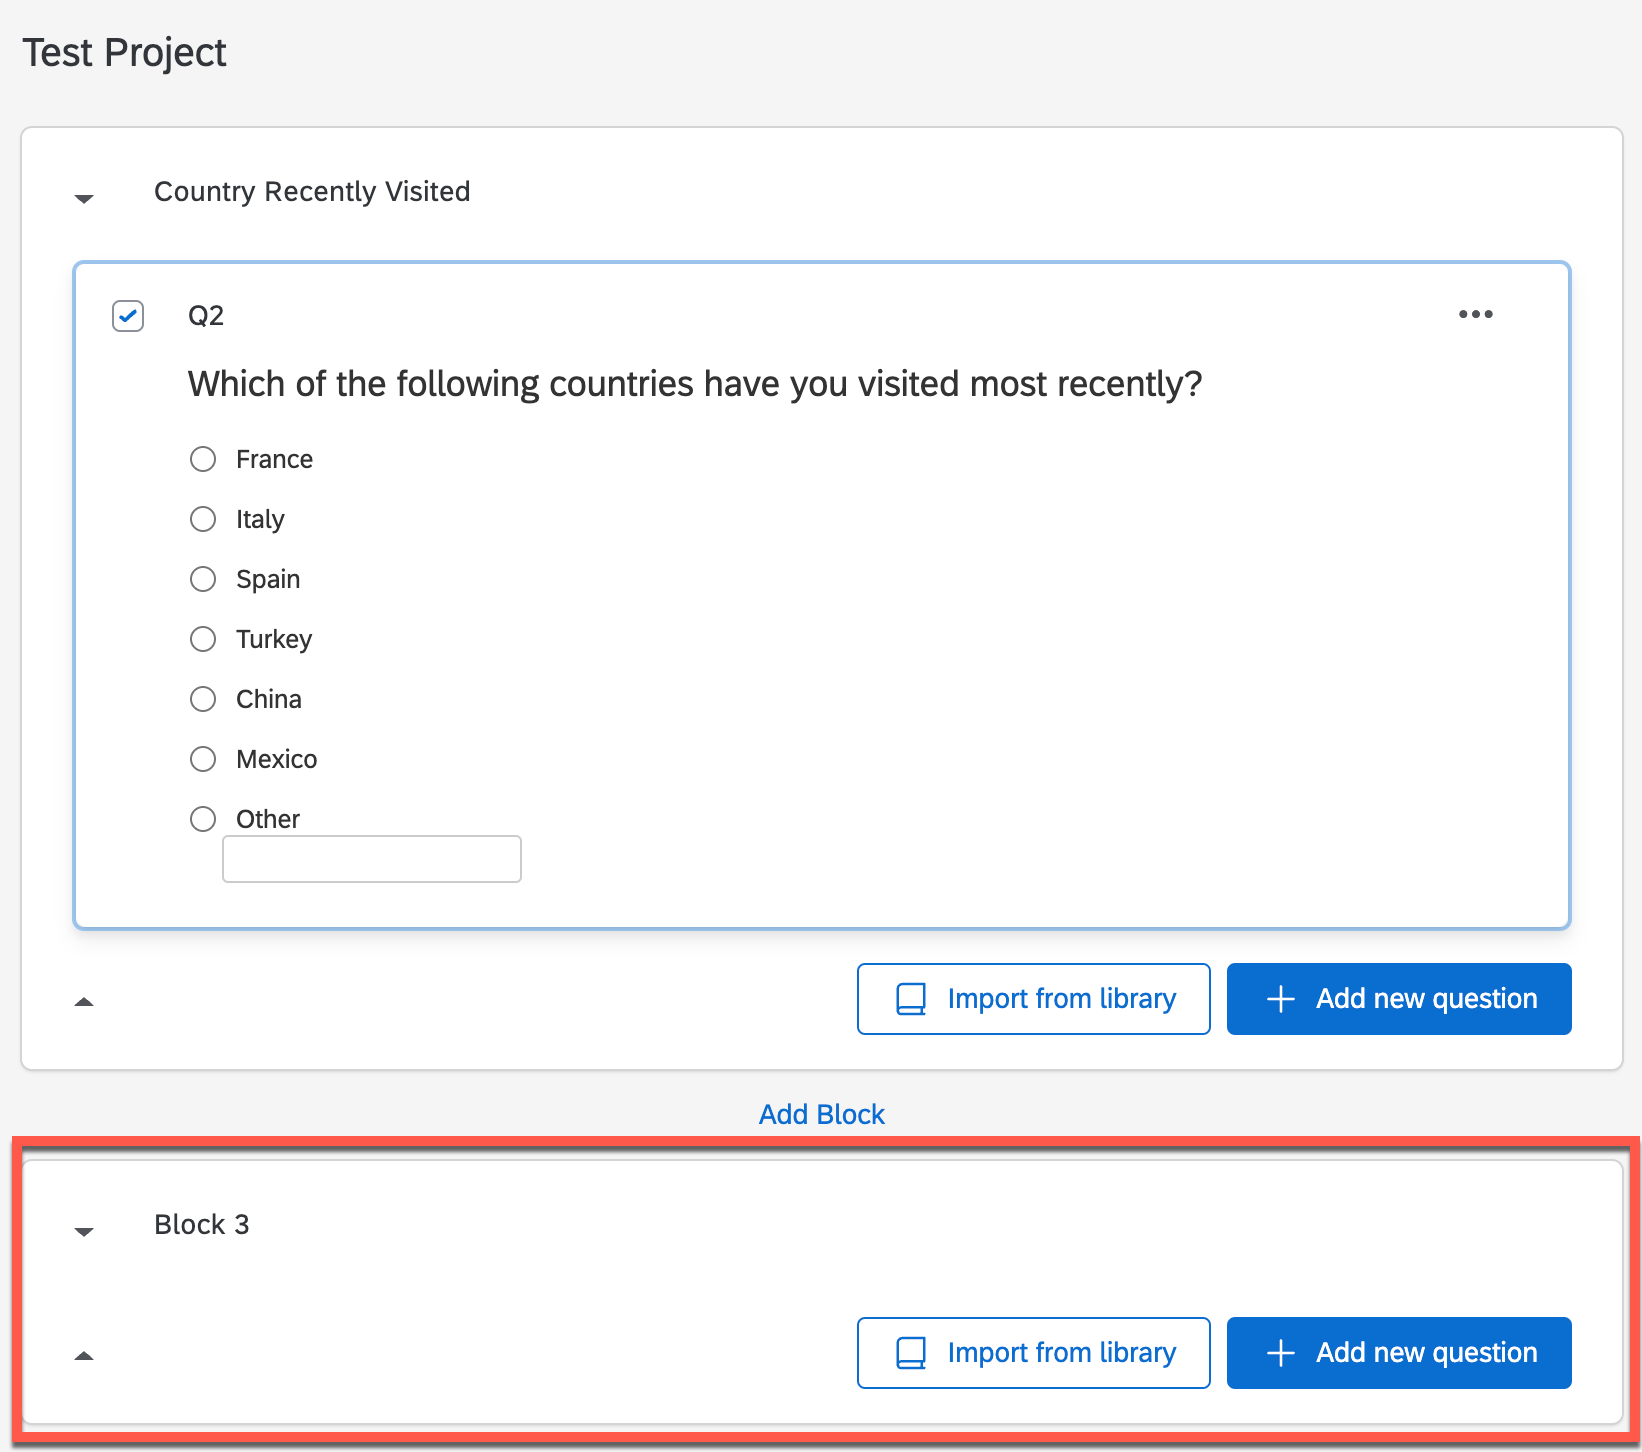
Task: Collapse the Country Recently Visited block
Action: coord(84,198)
